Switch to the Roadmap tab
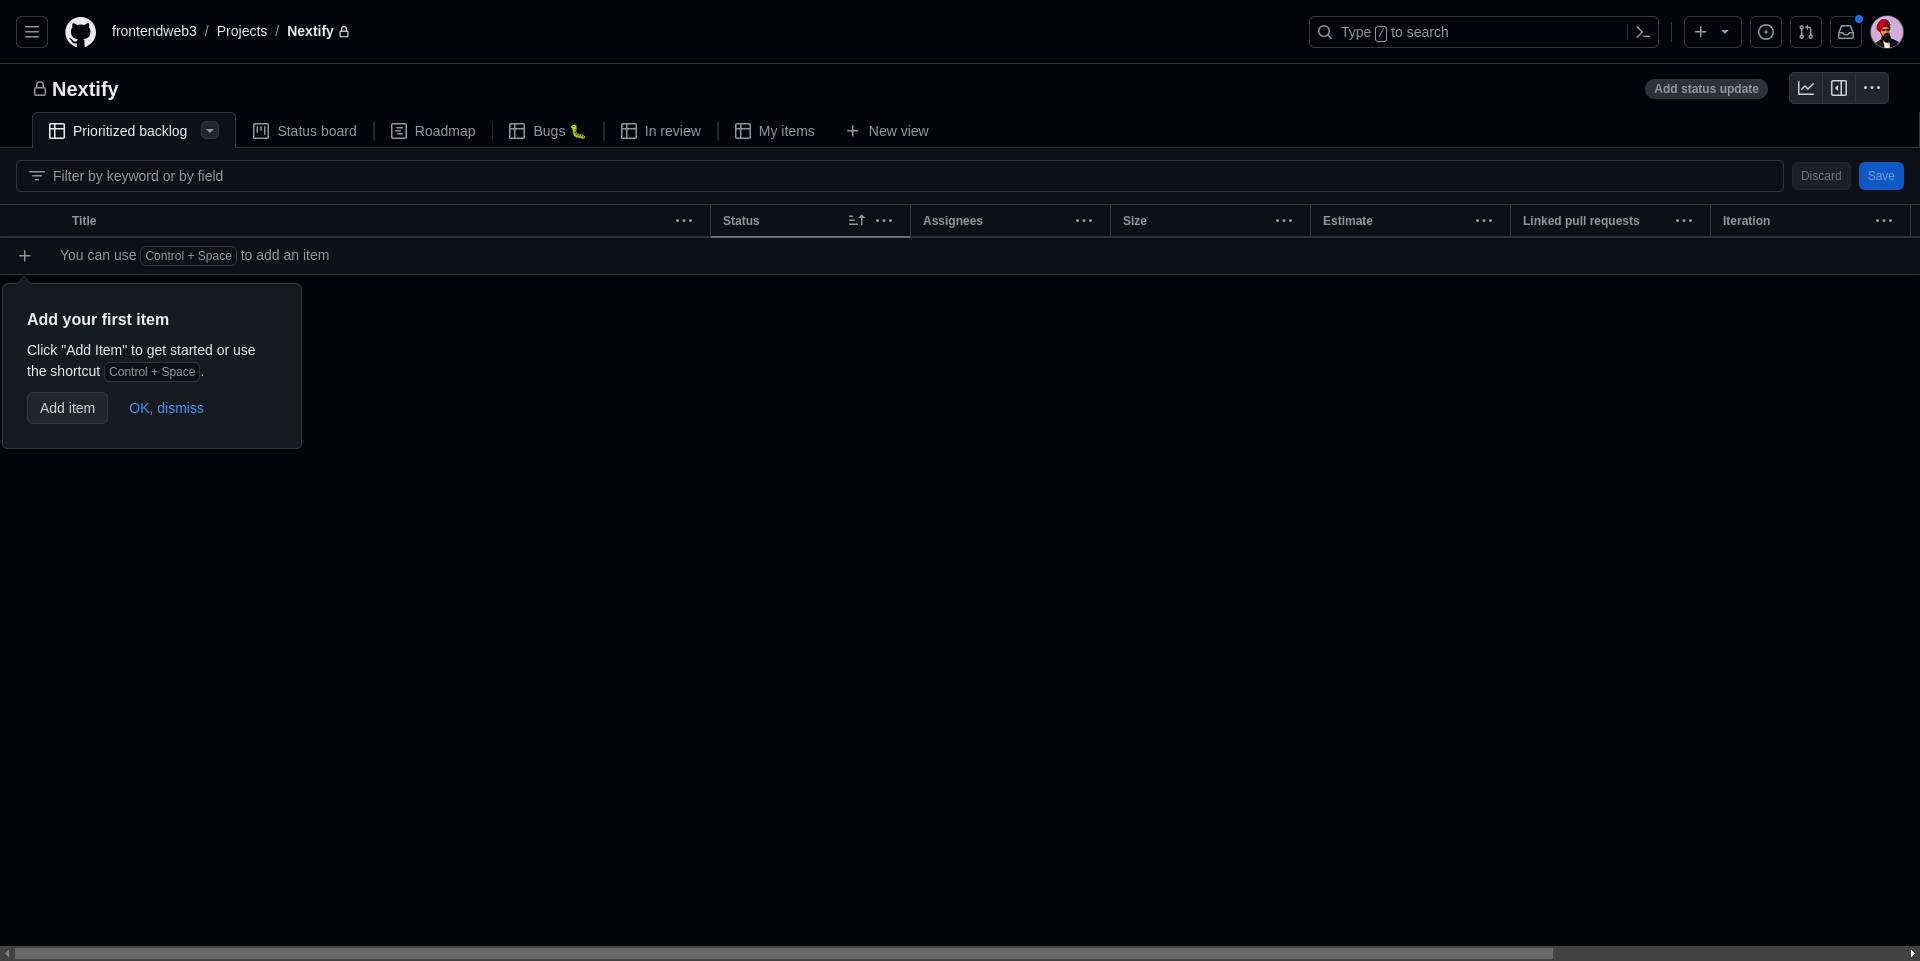Screen dimensions: 1920x961 pyautogui.click(x=433, y=131)
